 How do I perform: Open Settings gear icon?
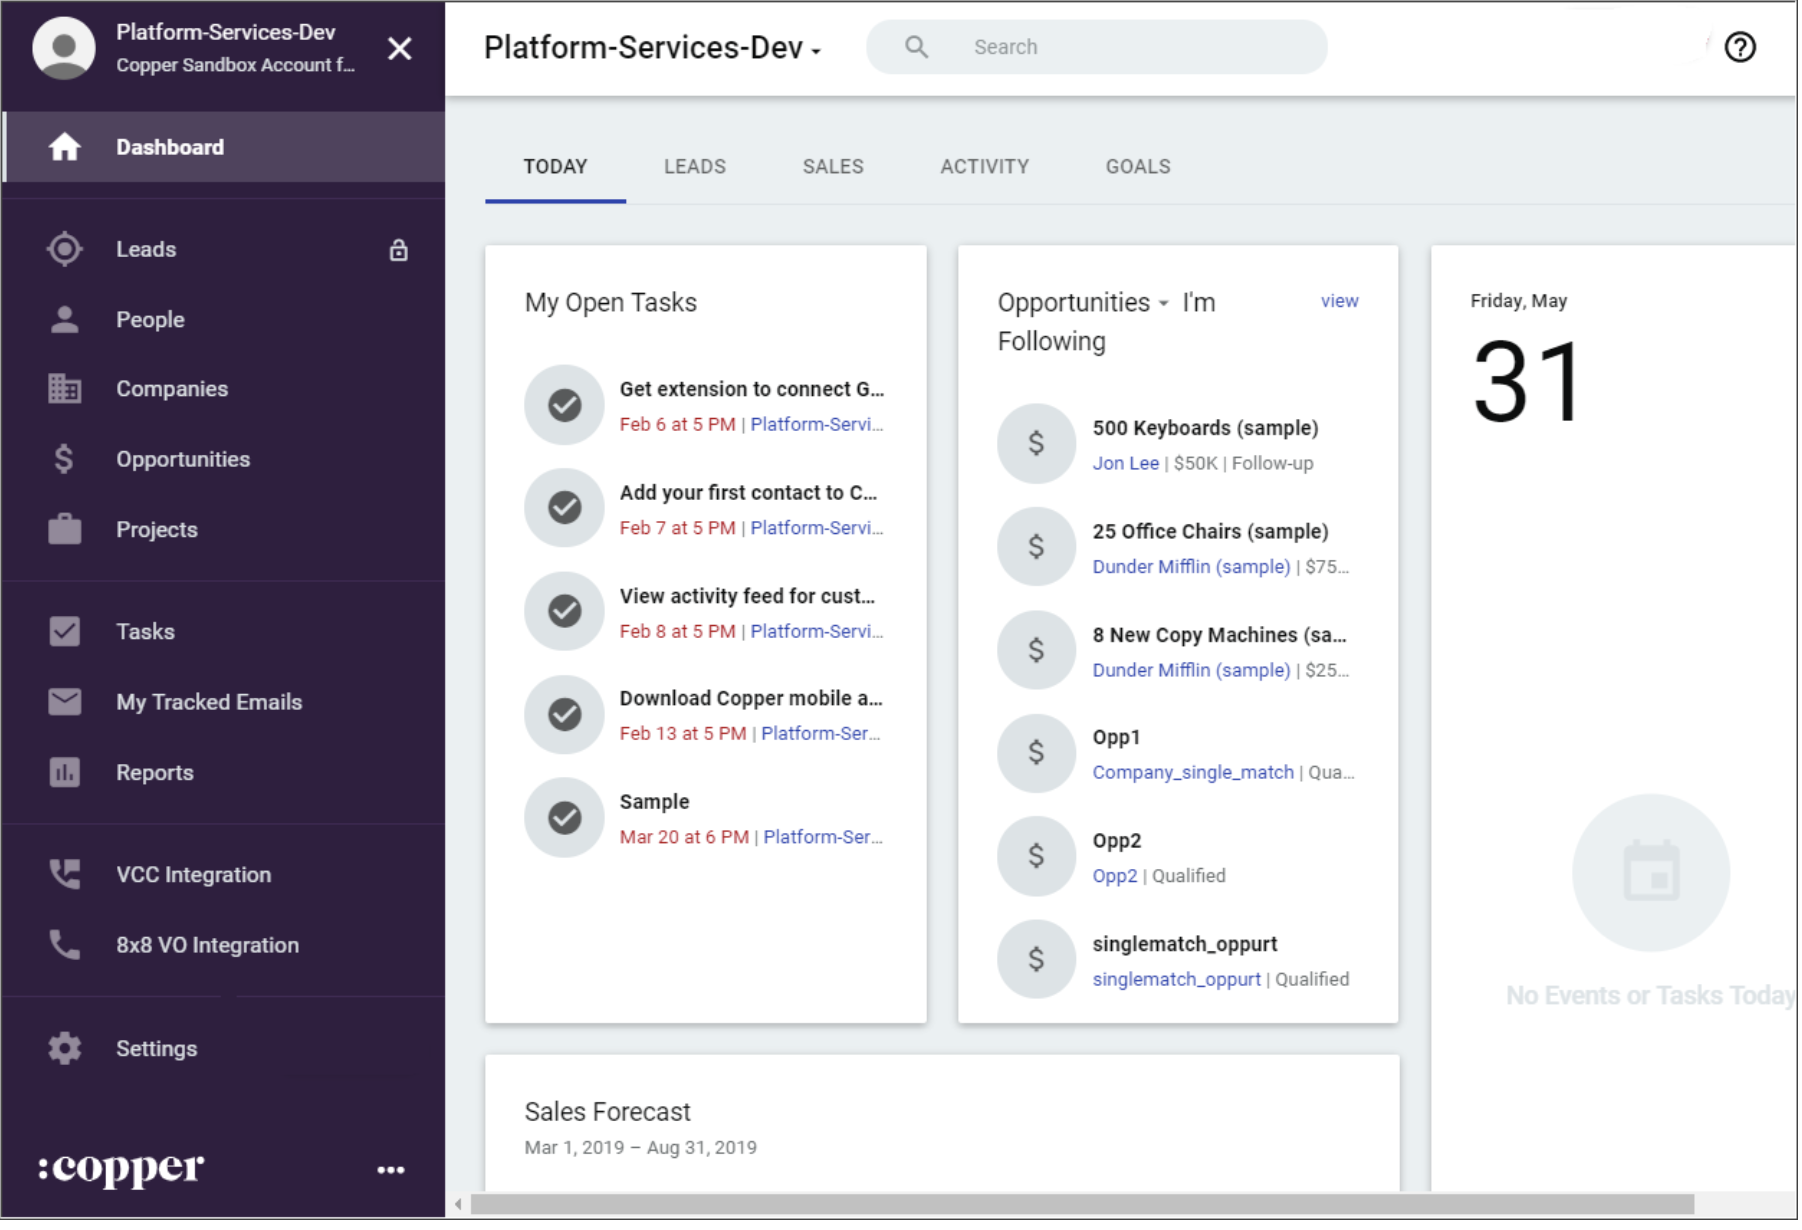pos(65,1049)
